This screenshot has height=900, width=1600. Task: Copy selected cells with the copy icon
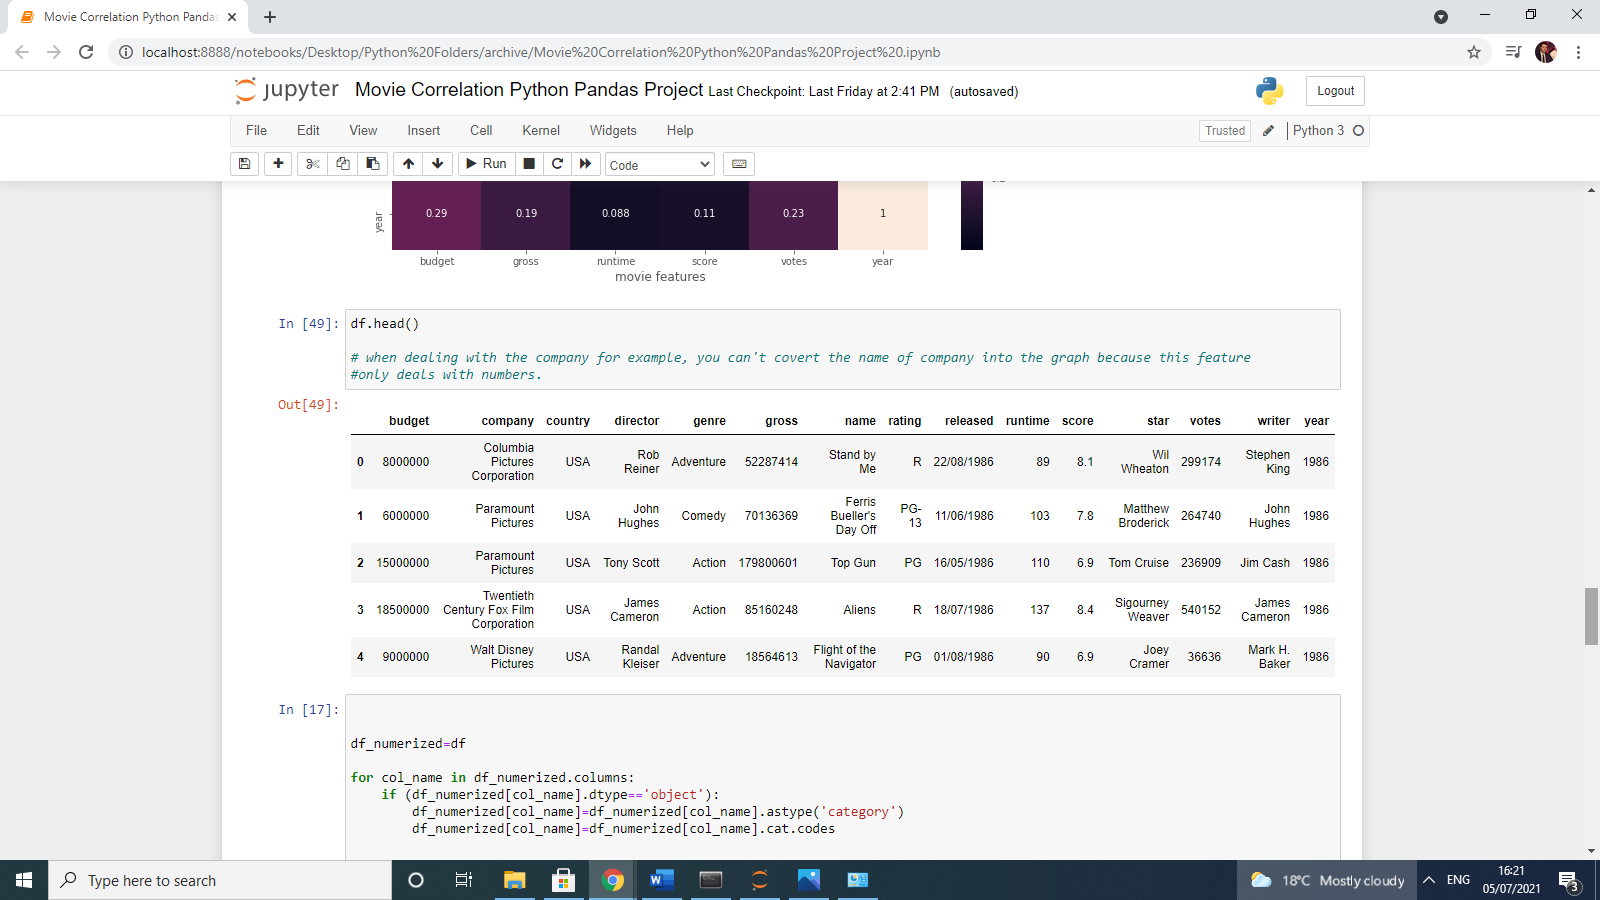[x=342, y=163]
